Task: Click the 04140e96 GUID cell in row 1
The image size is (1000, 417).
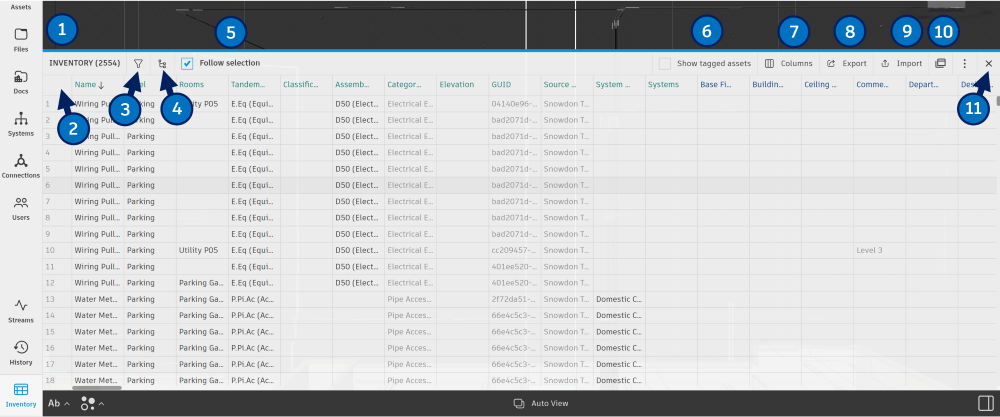Action: click(515, 103)
